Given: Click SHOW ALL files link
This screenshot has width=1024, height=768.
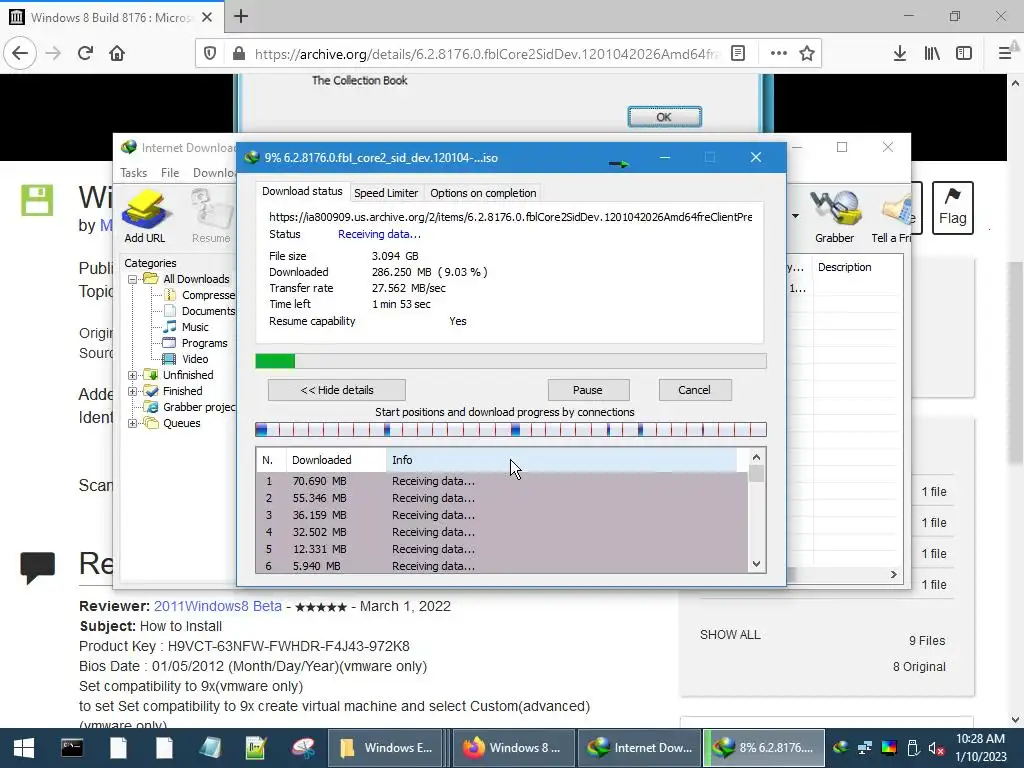Looking at the screenshot, I should 729,635.
